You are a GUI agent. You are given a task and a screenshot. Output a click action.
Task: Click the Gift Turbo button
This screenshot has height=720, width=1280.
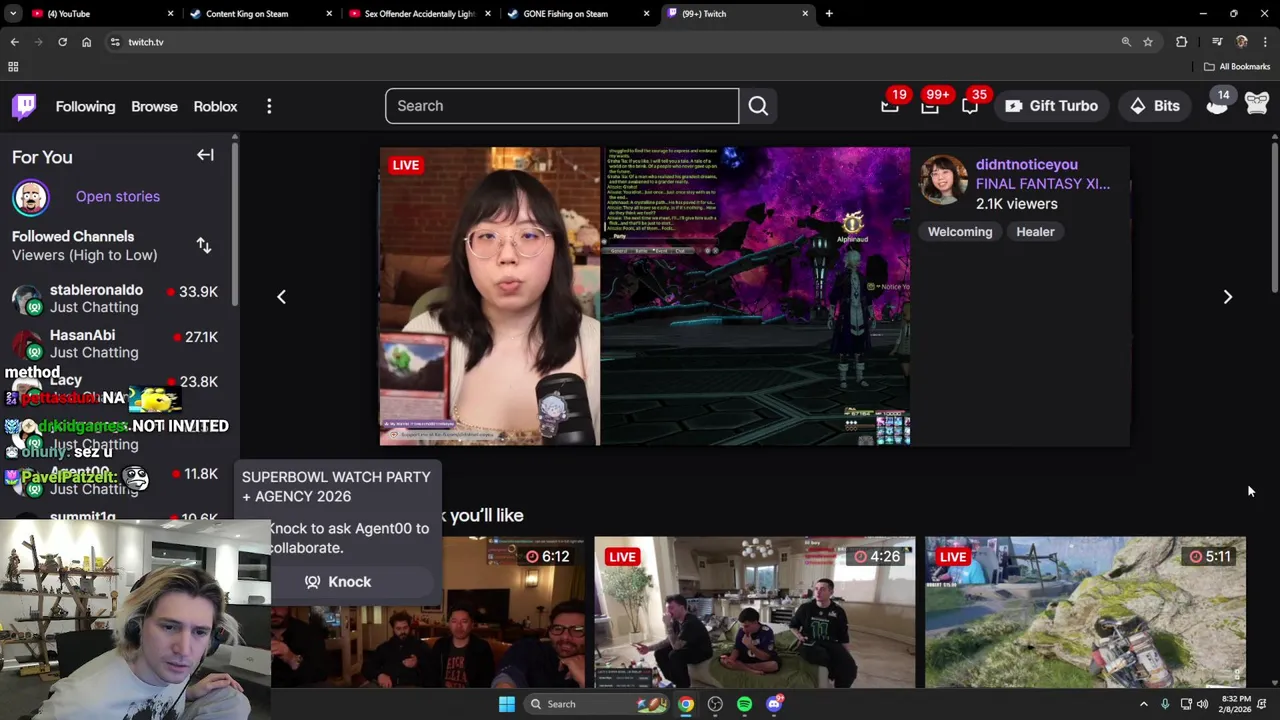[1051, 106]
